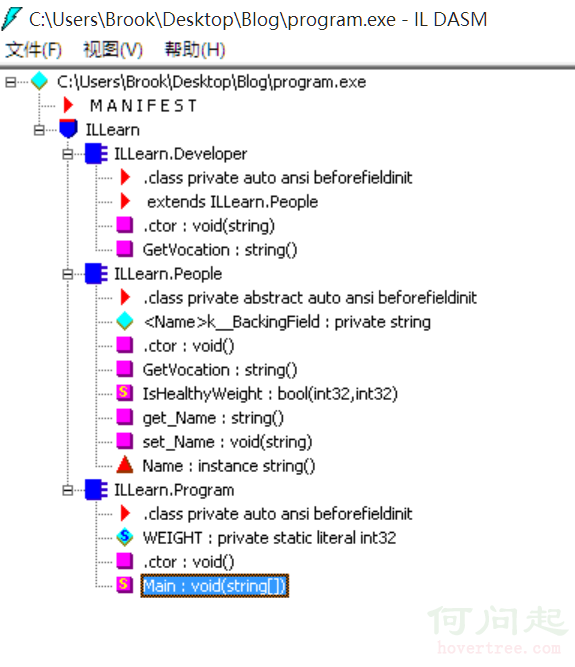Collapse the ILLearn.Program class node

click(68, 490)
